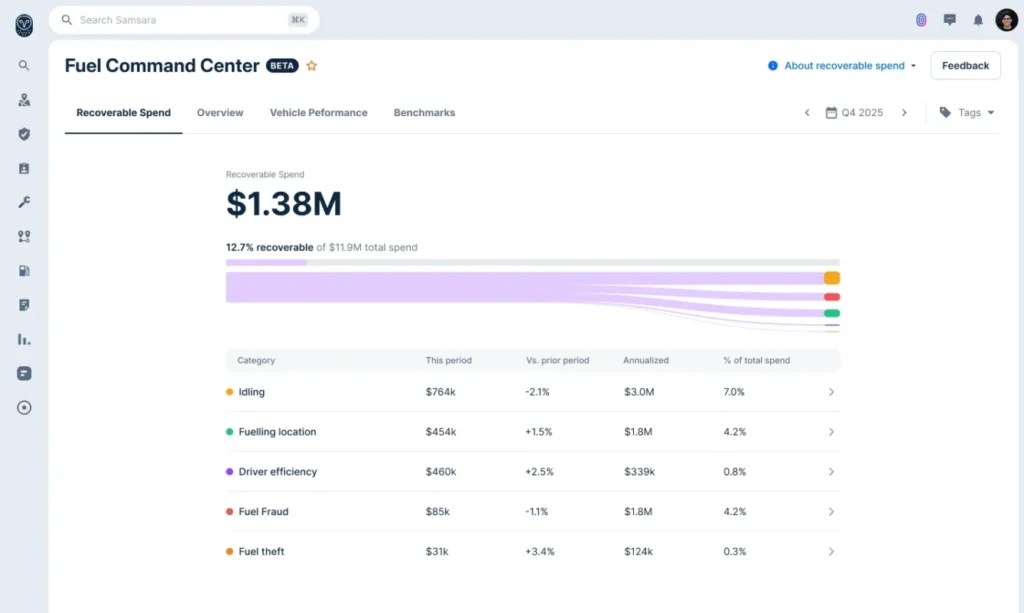This screenshot has height=613, width=1024.
Task: Click the Samsara owl logo
Action: [x=24, y=25]
